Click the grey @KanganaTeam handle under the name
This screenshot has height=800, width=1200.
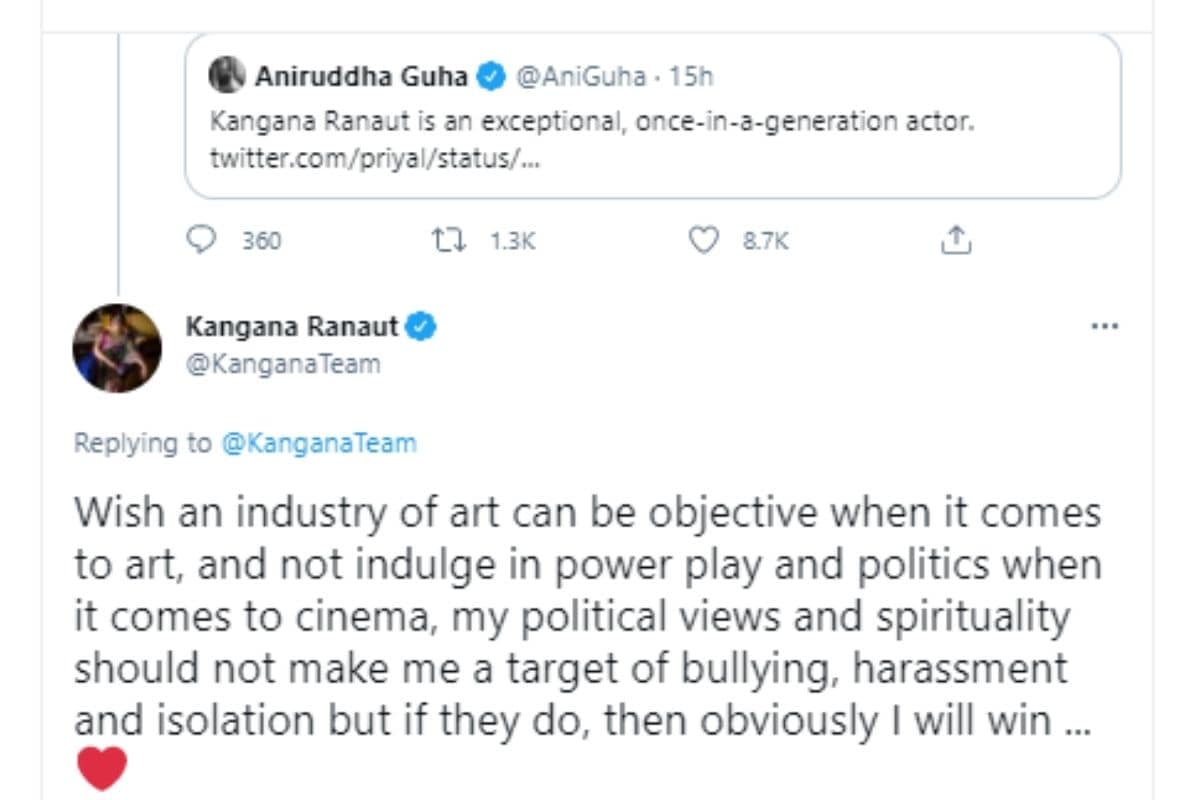click(283, 364)
